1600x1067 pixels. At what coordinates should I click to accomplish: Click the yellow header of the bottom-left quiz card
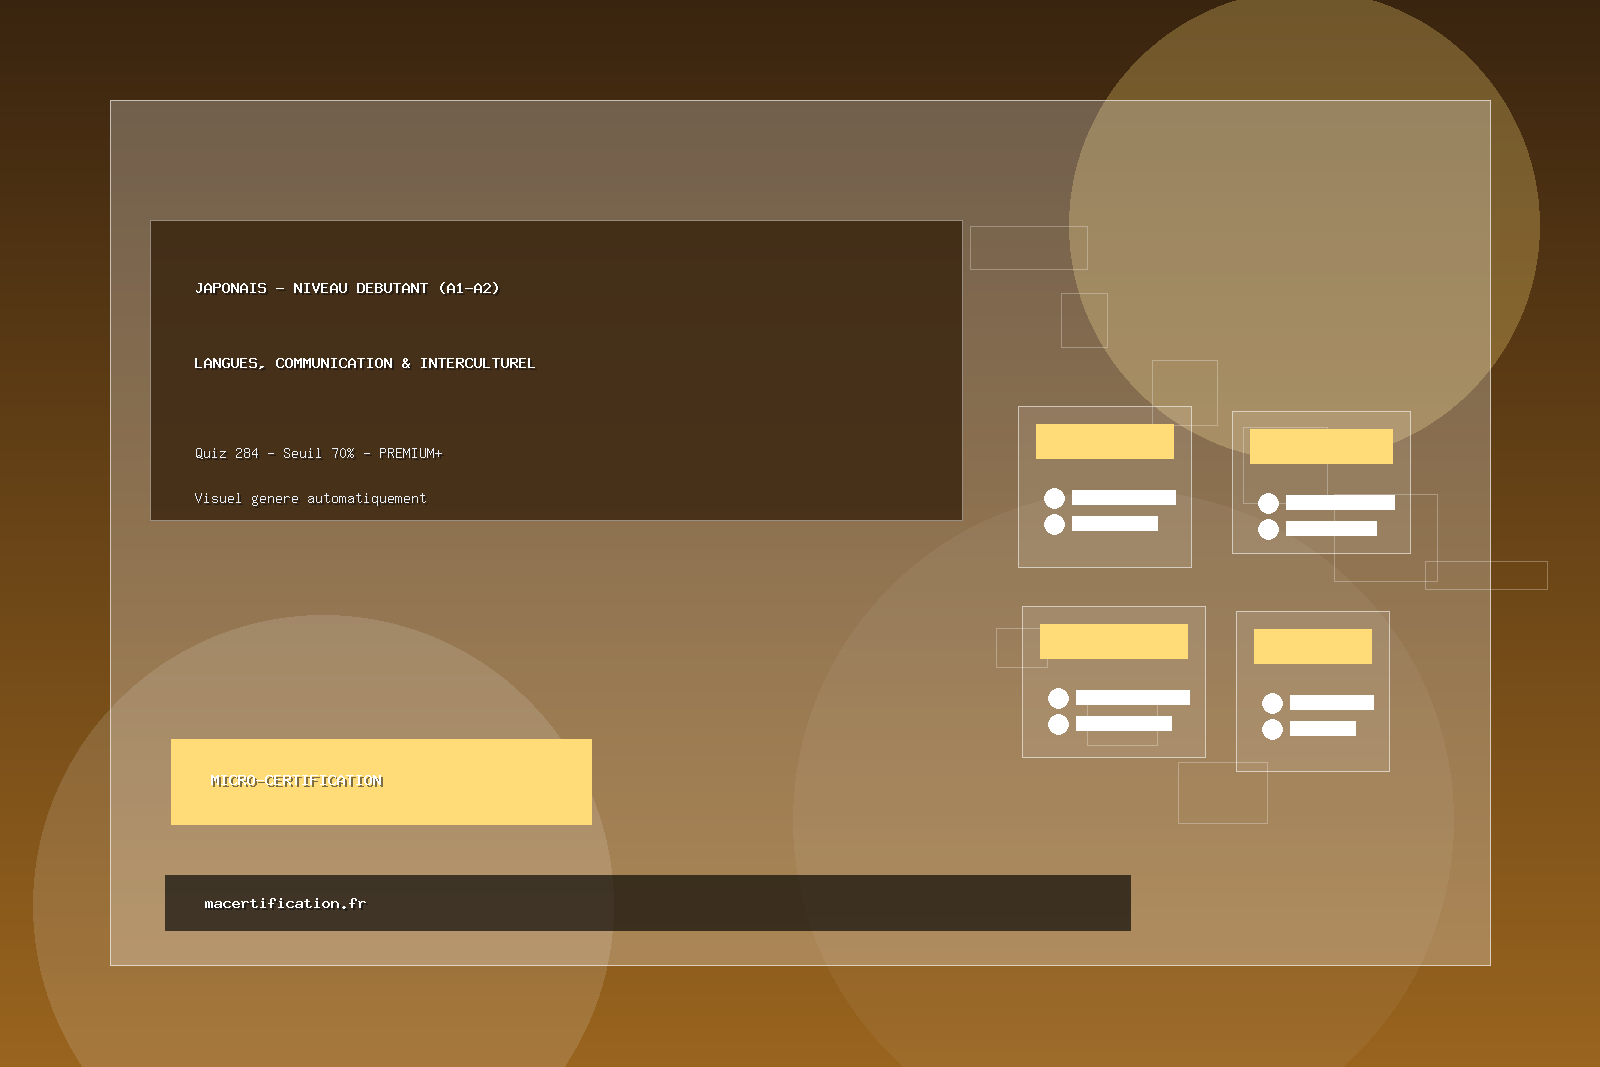(1113, 641)
